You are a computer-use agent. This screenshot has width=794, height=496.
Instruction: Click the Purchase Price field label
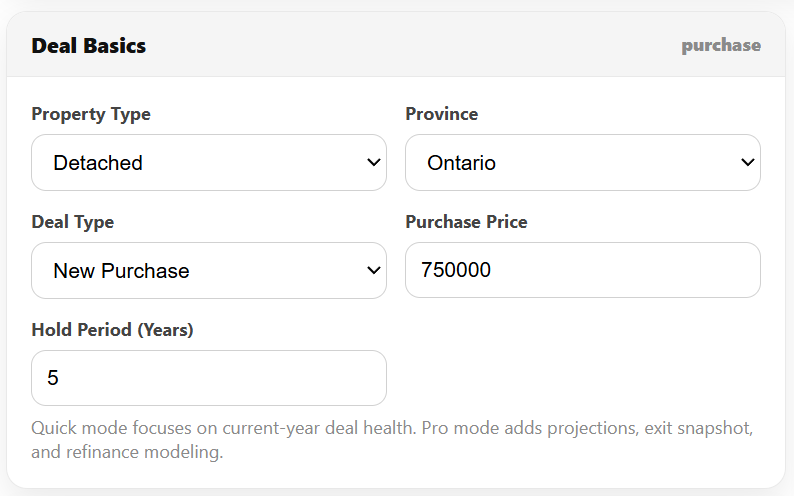466,222
